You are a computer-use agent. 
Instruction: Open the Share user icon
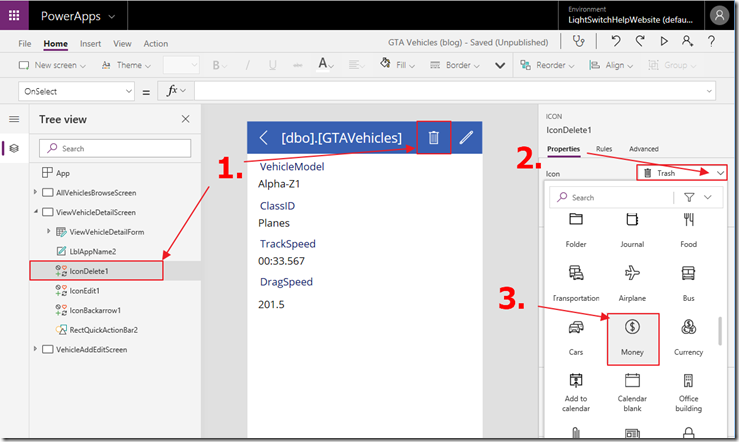(687, 41)
